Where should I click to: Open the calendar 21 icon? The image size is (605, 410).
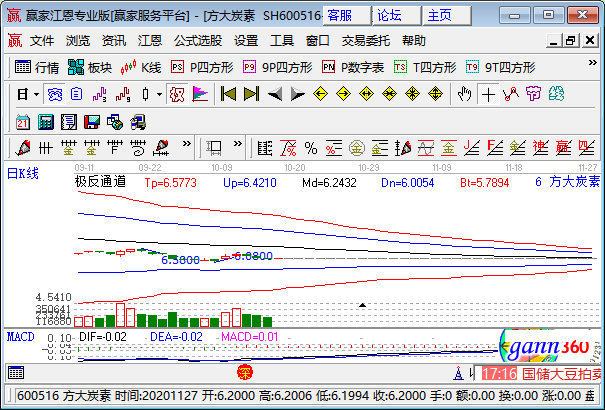click(23, 122)
